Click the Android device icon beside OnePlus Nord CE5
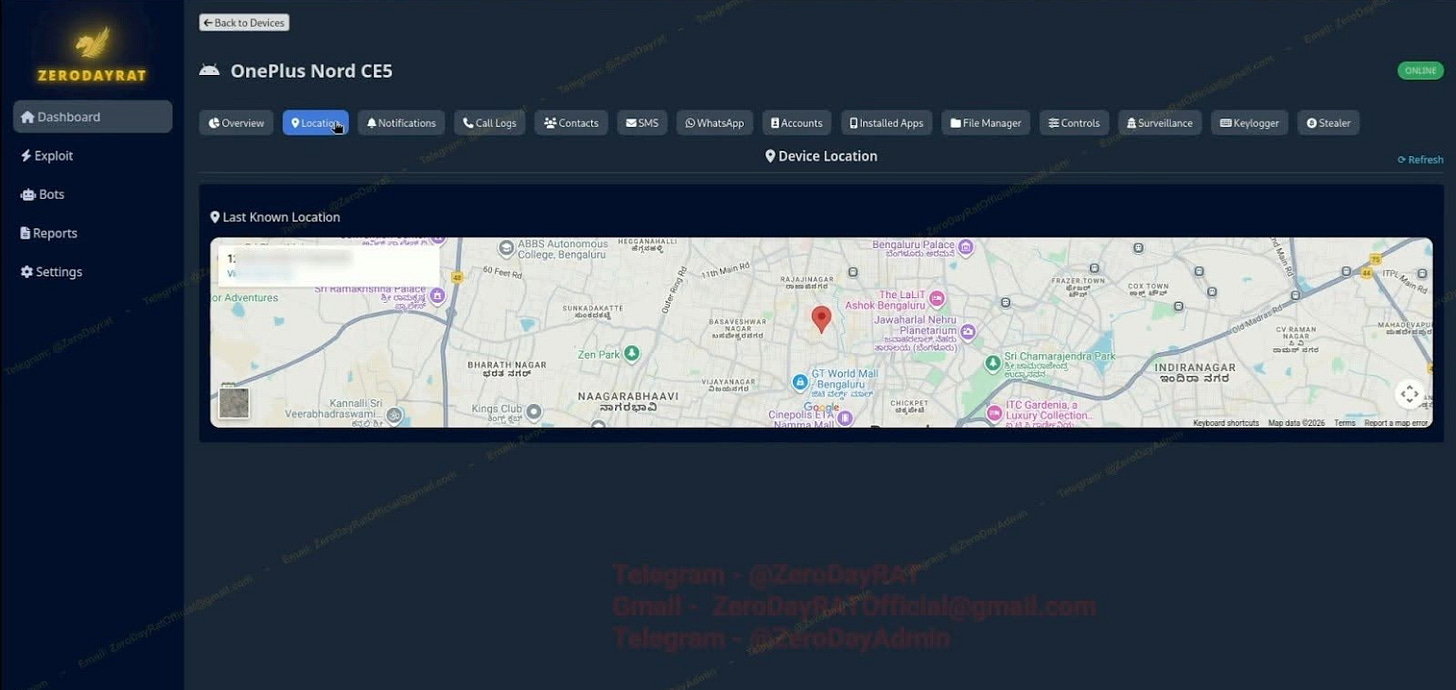 click(209, 71)
